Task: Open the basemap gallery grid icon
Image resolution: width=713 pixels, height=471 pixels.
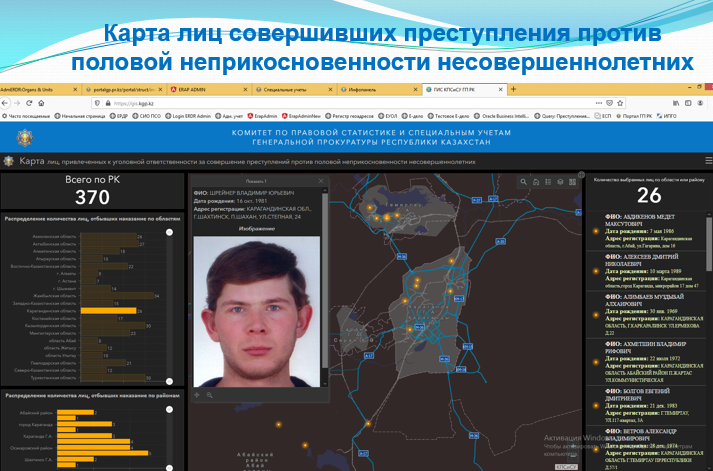Action: pyautogui.click(x=572, y=182)
